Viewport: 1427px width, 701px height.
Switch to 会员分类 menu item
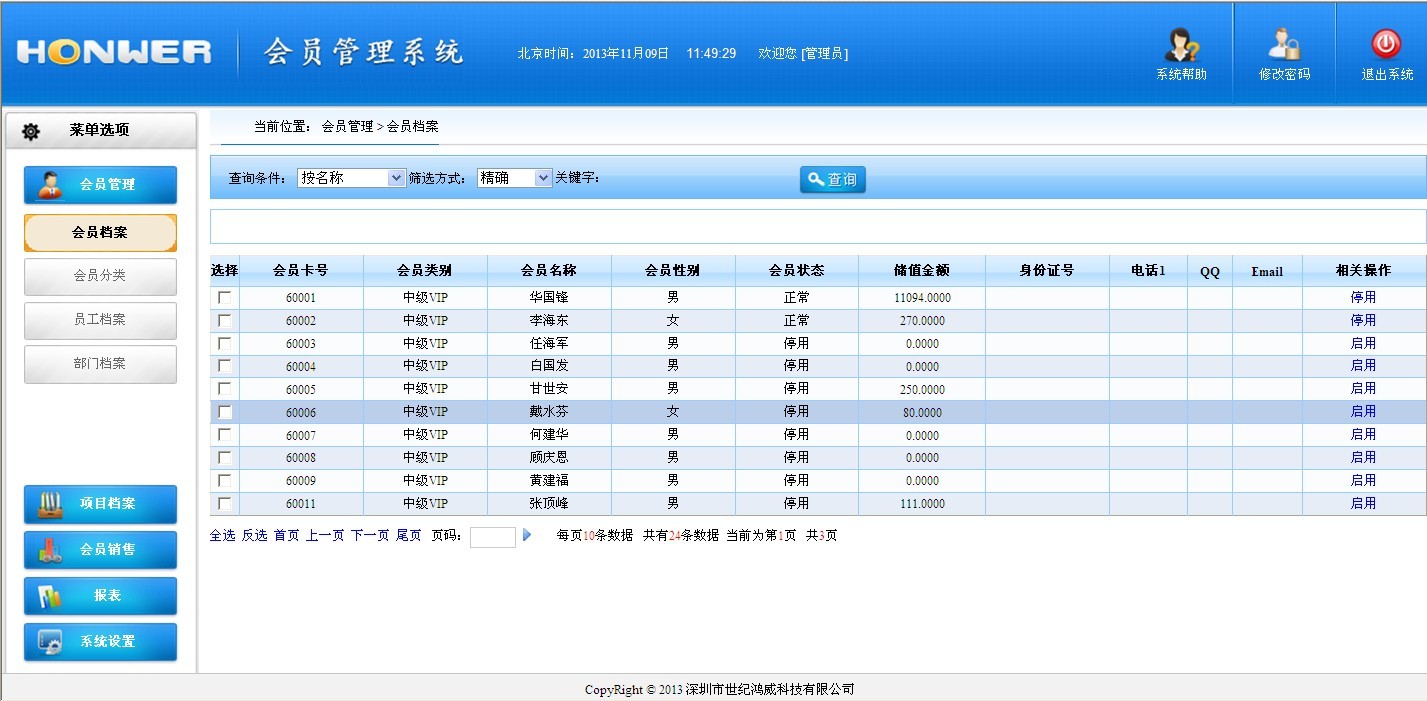point(100,276)
